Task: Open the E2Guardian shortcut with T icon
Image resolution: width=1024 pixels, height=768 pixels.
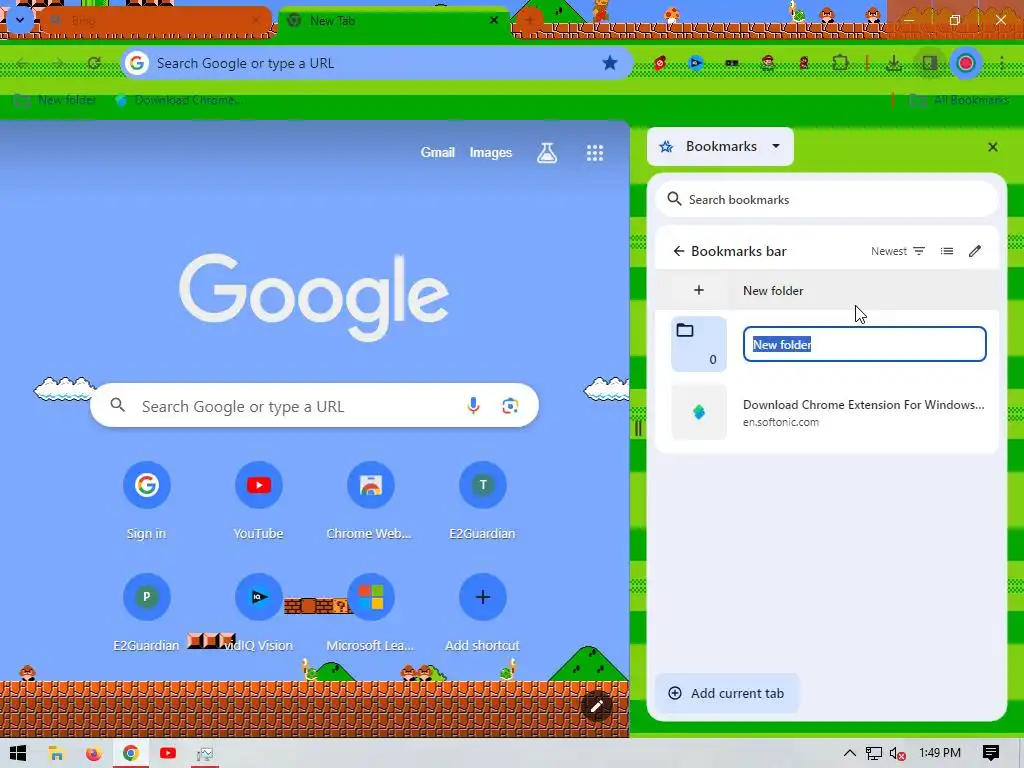Action: point(483,500)
